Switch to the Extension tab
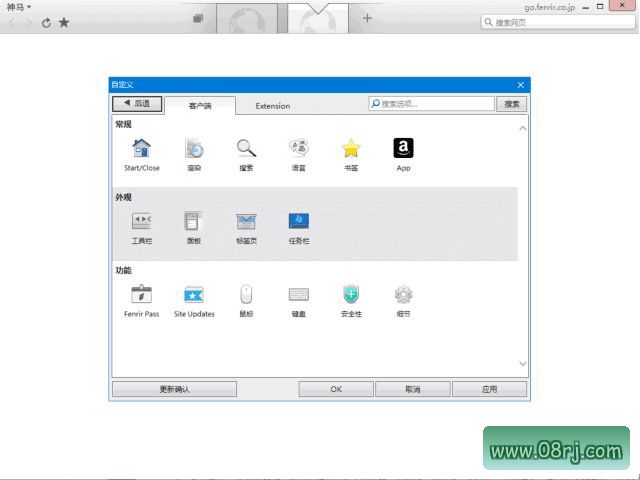 point(272,105)
